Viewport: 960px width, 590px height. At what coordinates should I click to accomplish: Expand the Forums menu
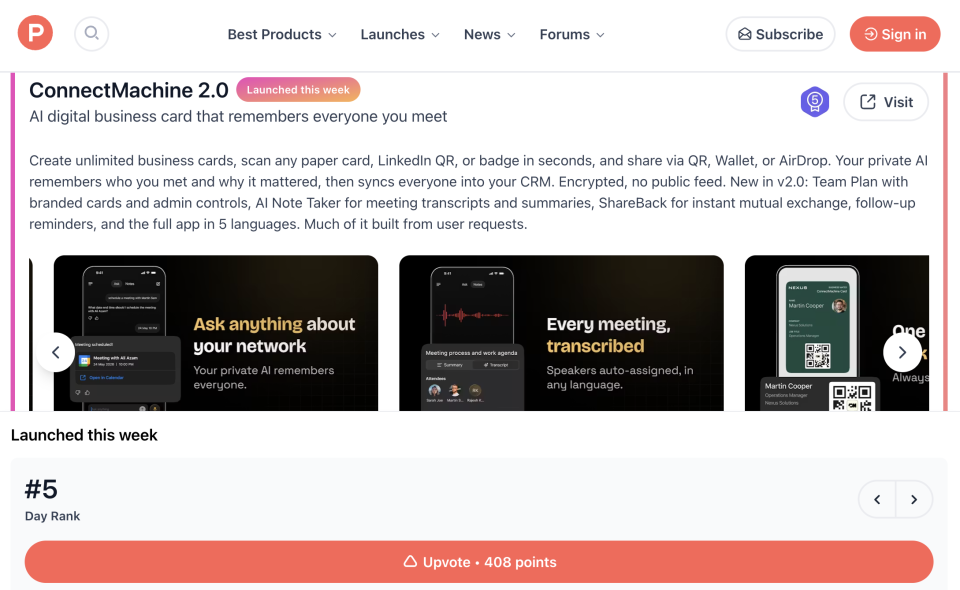click(x=572, y=34)
